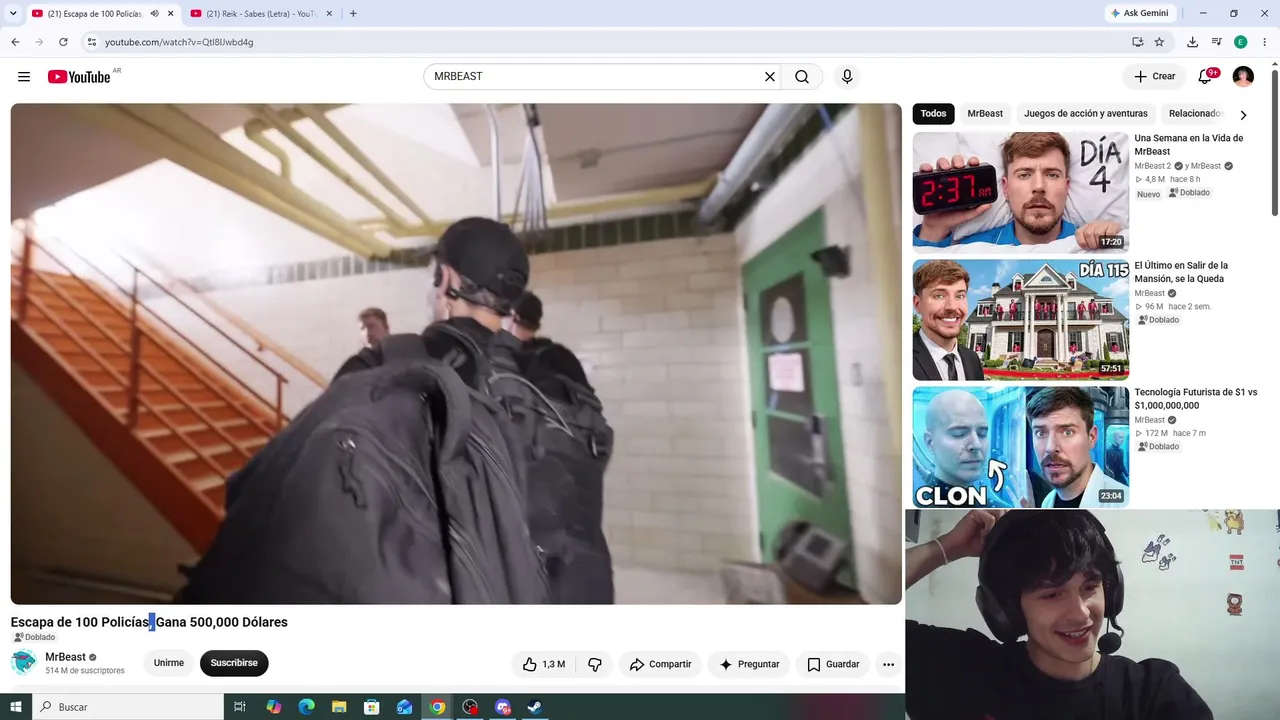Viewport: 1280px width, 720px height.
Task: Show more filter chips with right arrow
Action: pos(1243,115)
